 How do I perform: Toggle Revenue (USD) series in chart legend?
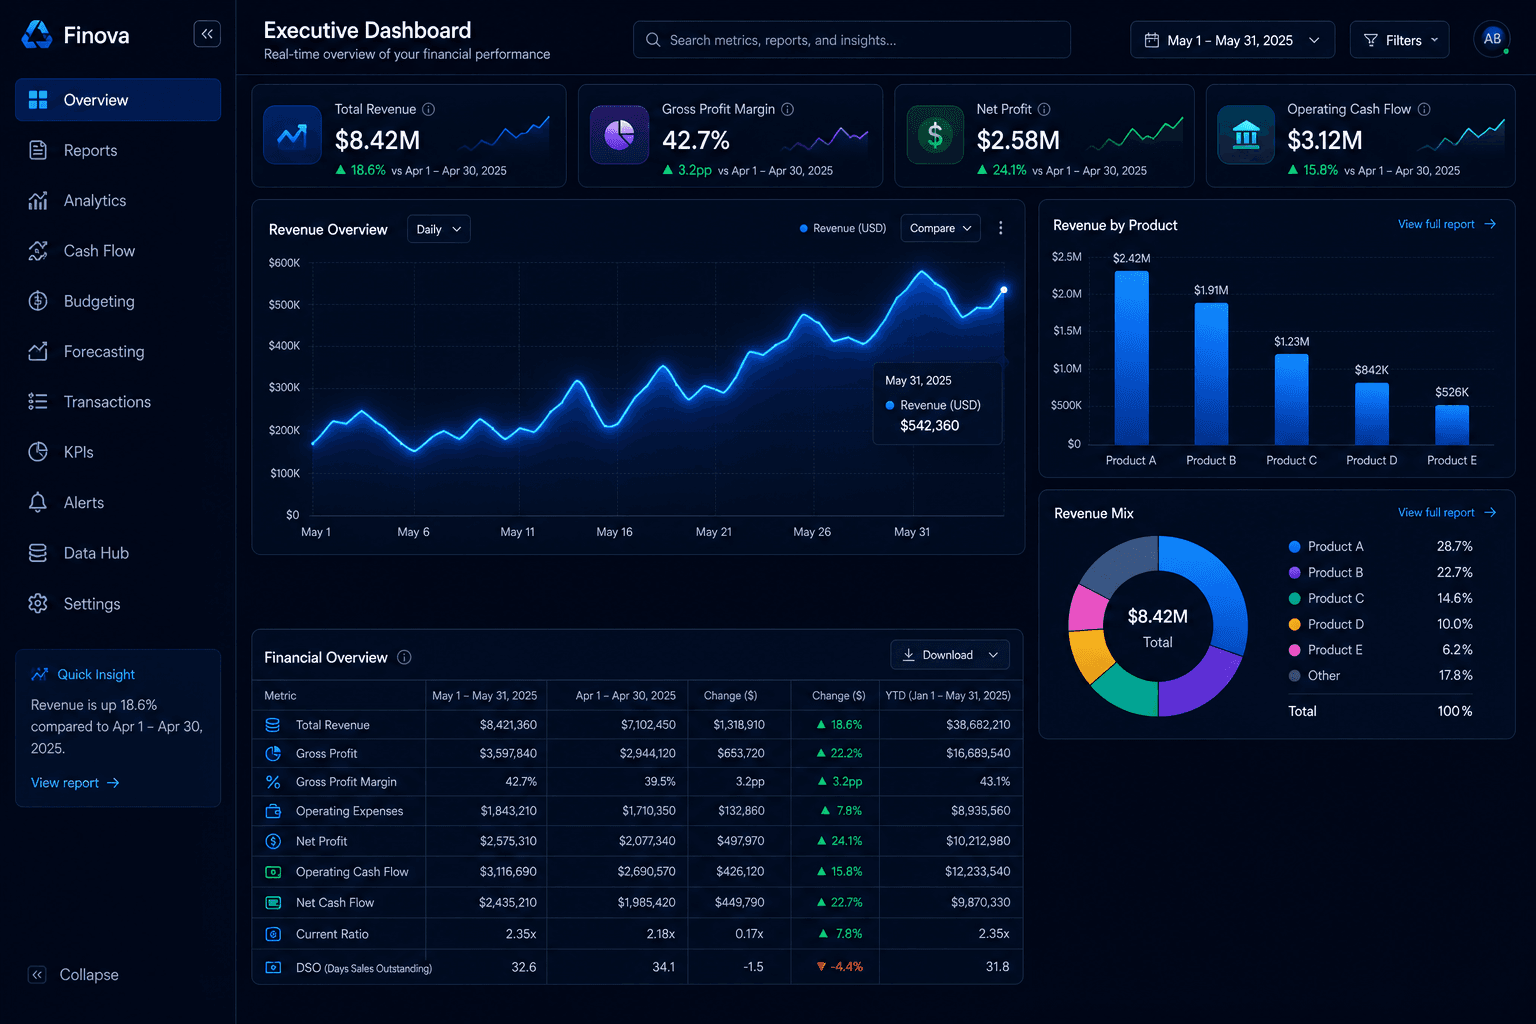click(x=843, y=228)
